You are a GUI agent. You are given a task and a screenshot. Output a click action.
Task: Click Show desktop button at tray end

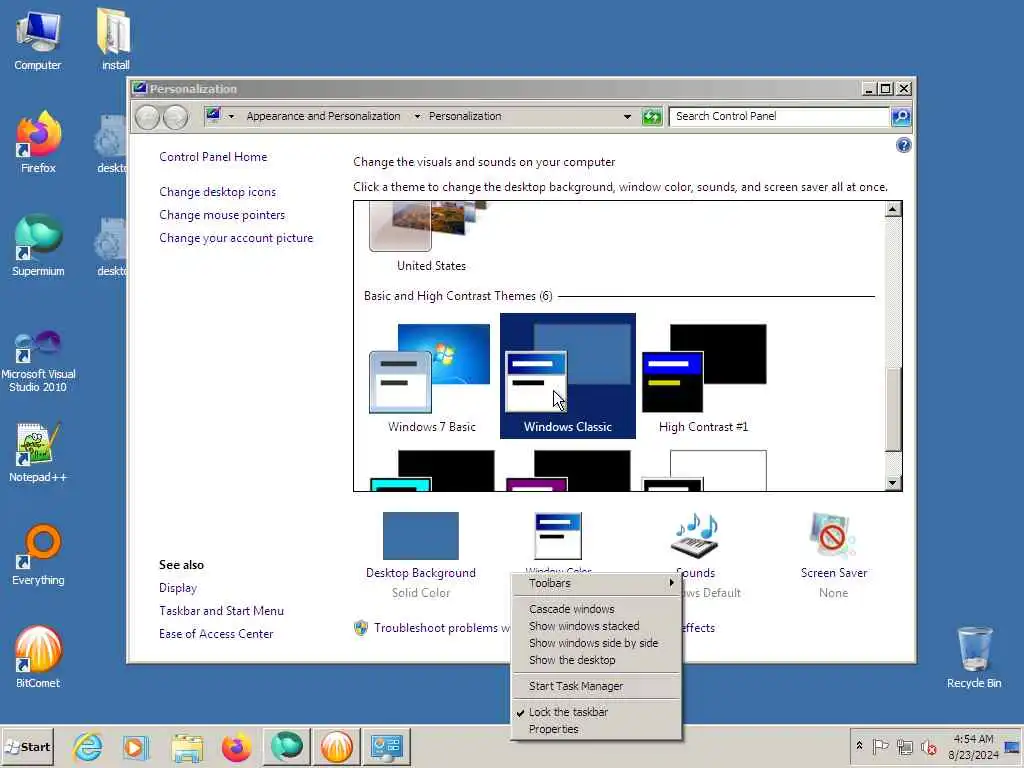click(x=1012, y=746)
